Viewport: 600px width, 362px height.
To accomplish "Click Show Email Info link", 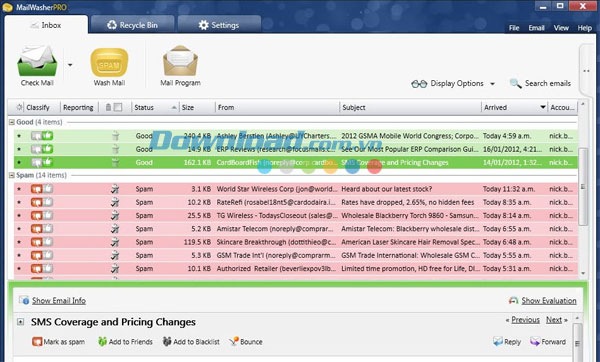I will 59,301.
